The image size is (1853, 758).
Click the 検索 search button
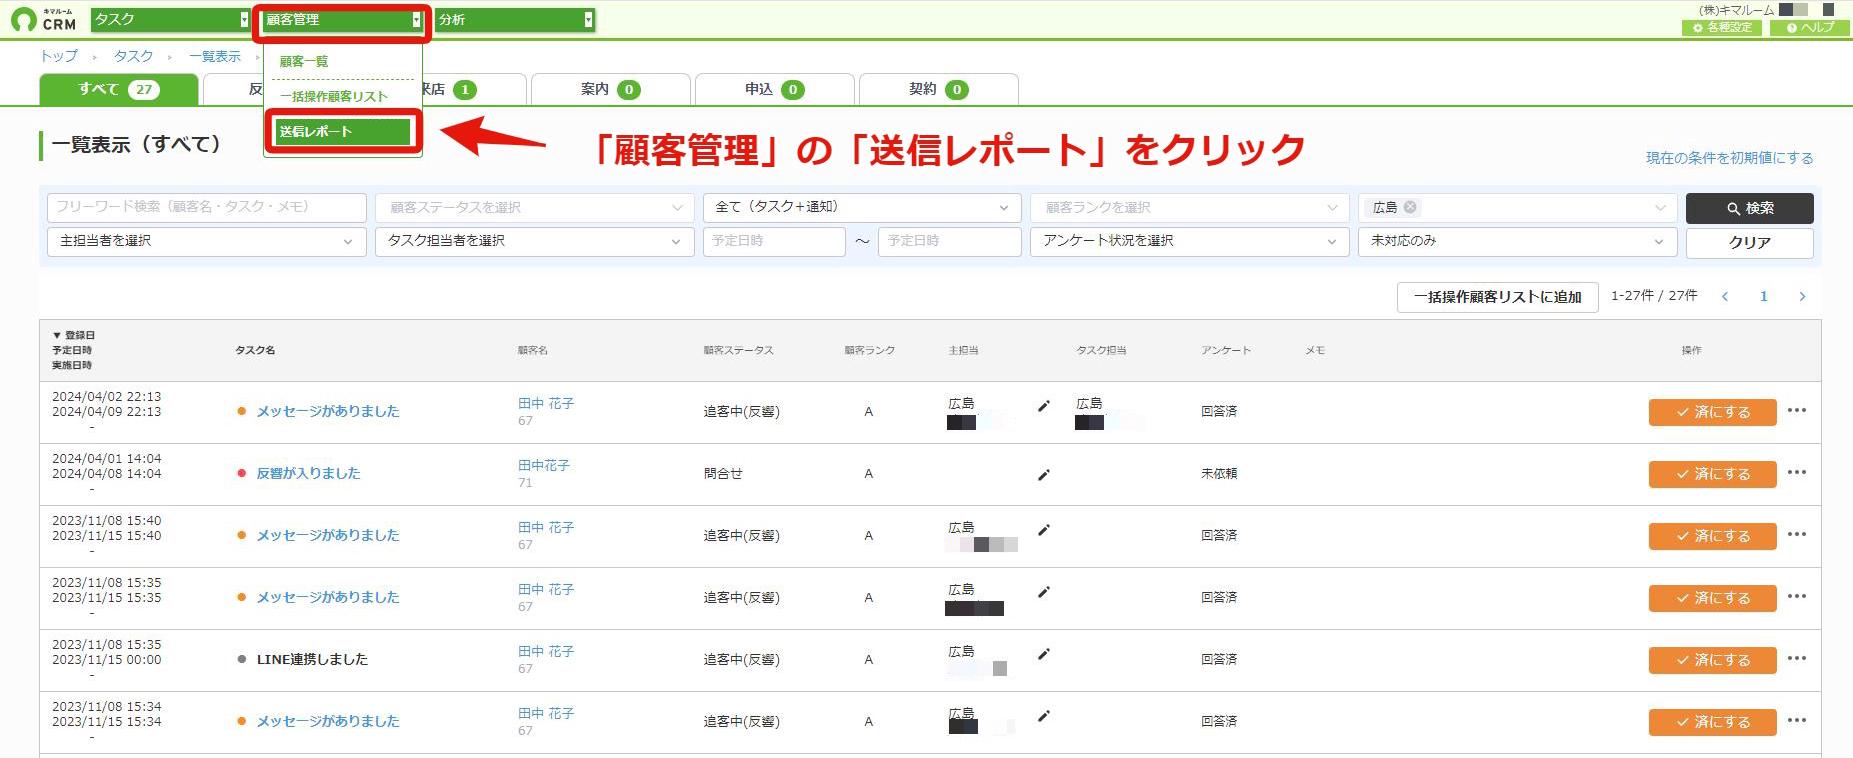1749,208
